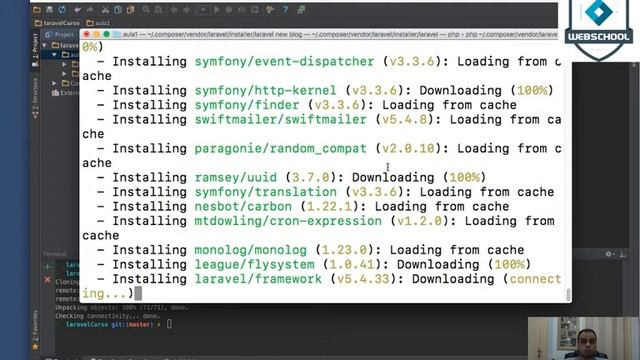Select the aula1 breadcrumb
The width and height of the screenshot is (640, 360).
coord(98,23)
